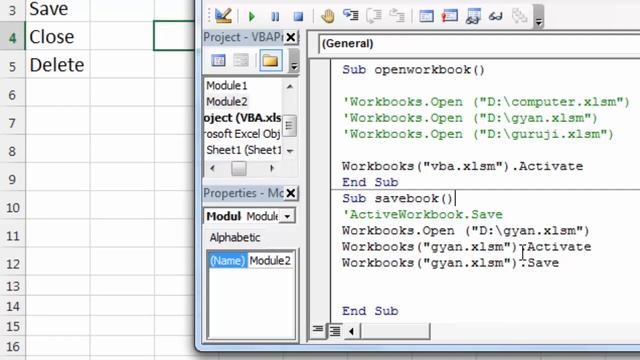Screen dimensions: 640x360
Task: Click Workbooks("gyan.xlsm").Activate line
Action: point(467,247)
